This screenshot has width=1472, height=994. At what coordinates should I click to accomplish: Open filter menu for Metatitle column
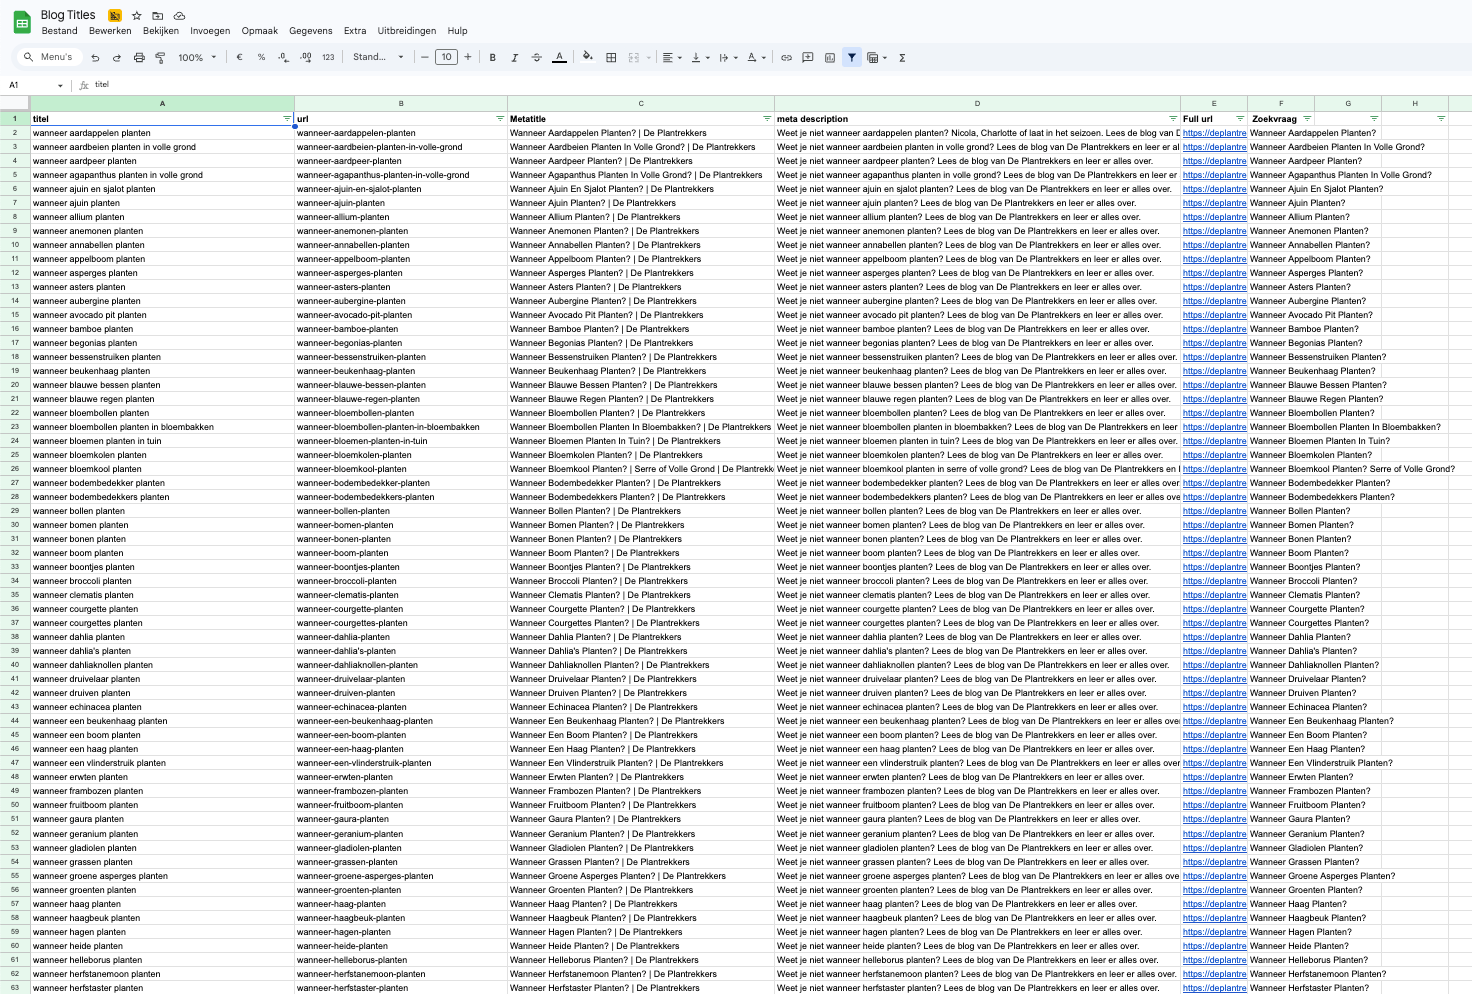tap(767, 119)
